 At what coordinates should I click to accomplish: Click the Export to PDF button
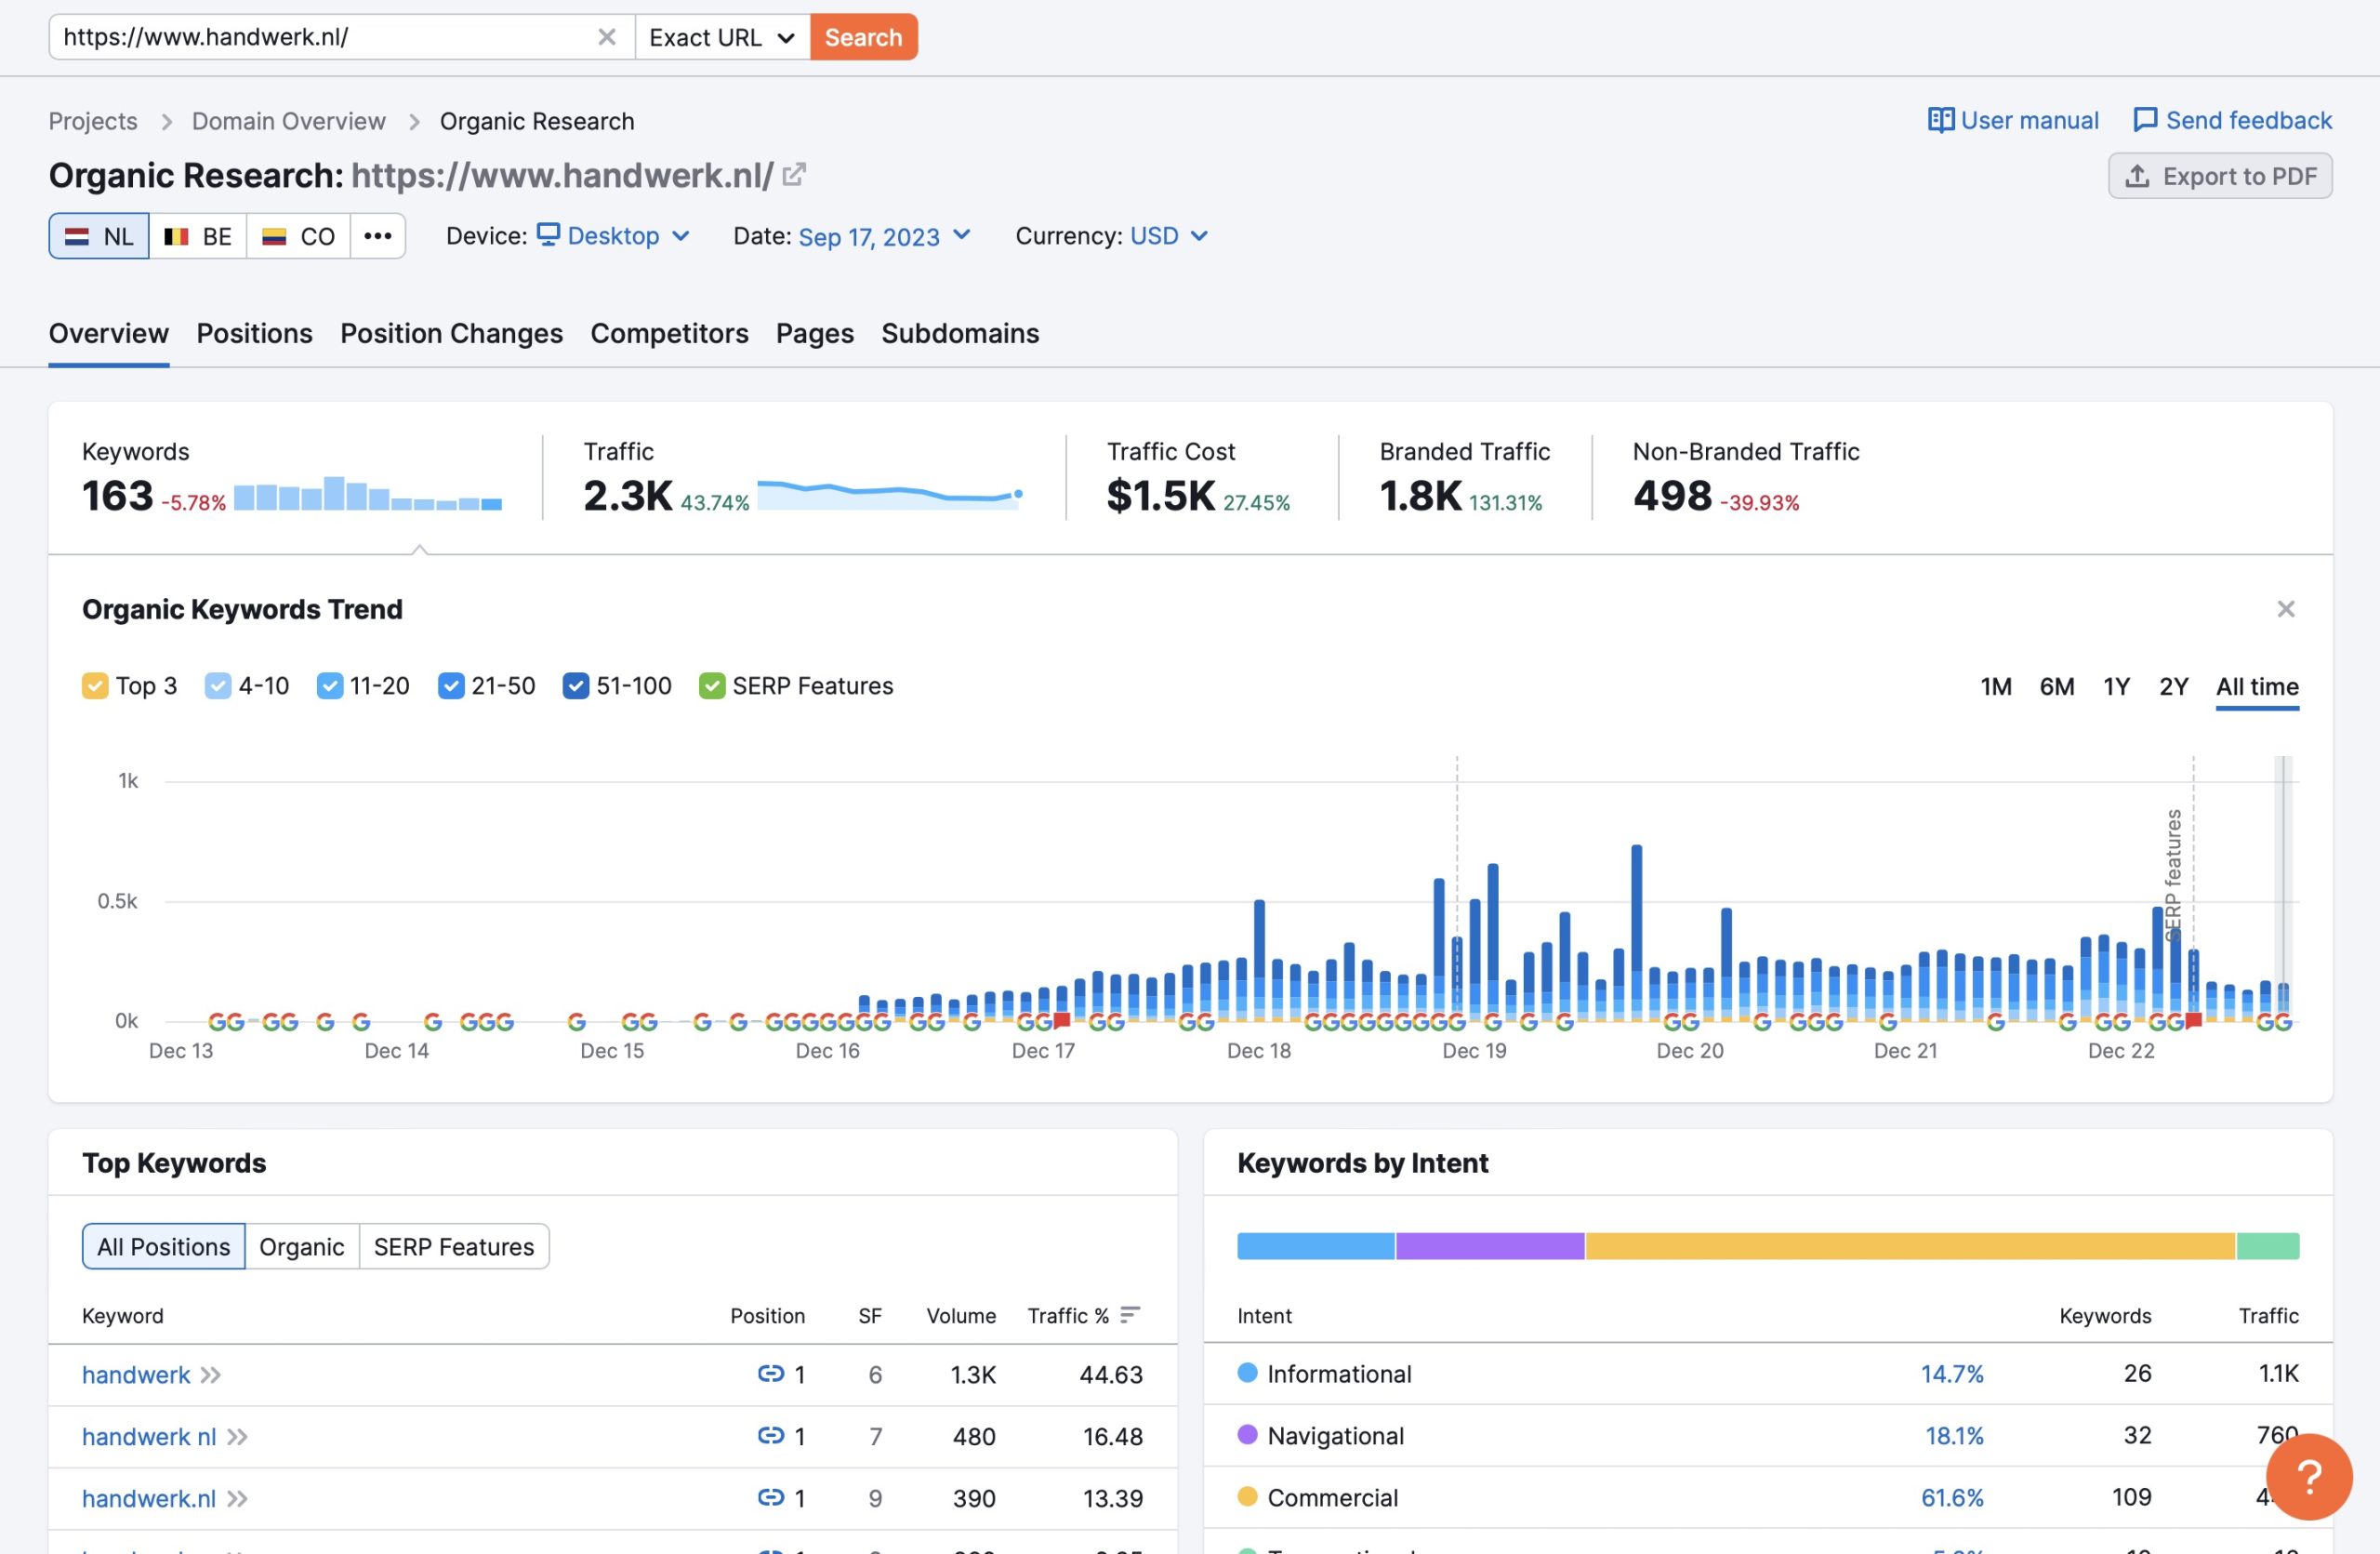tap(2220, 176)
